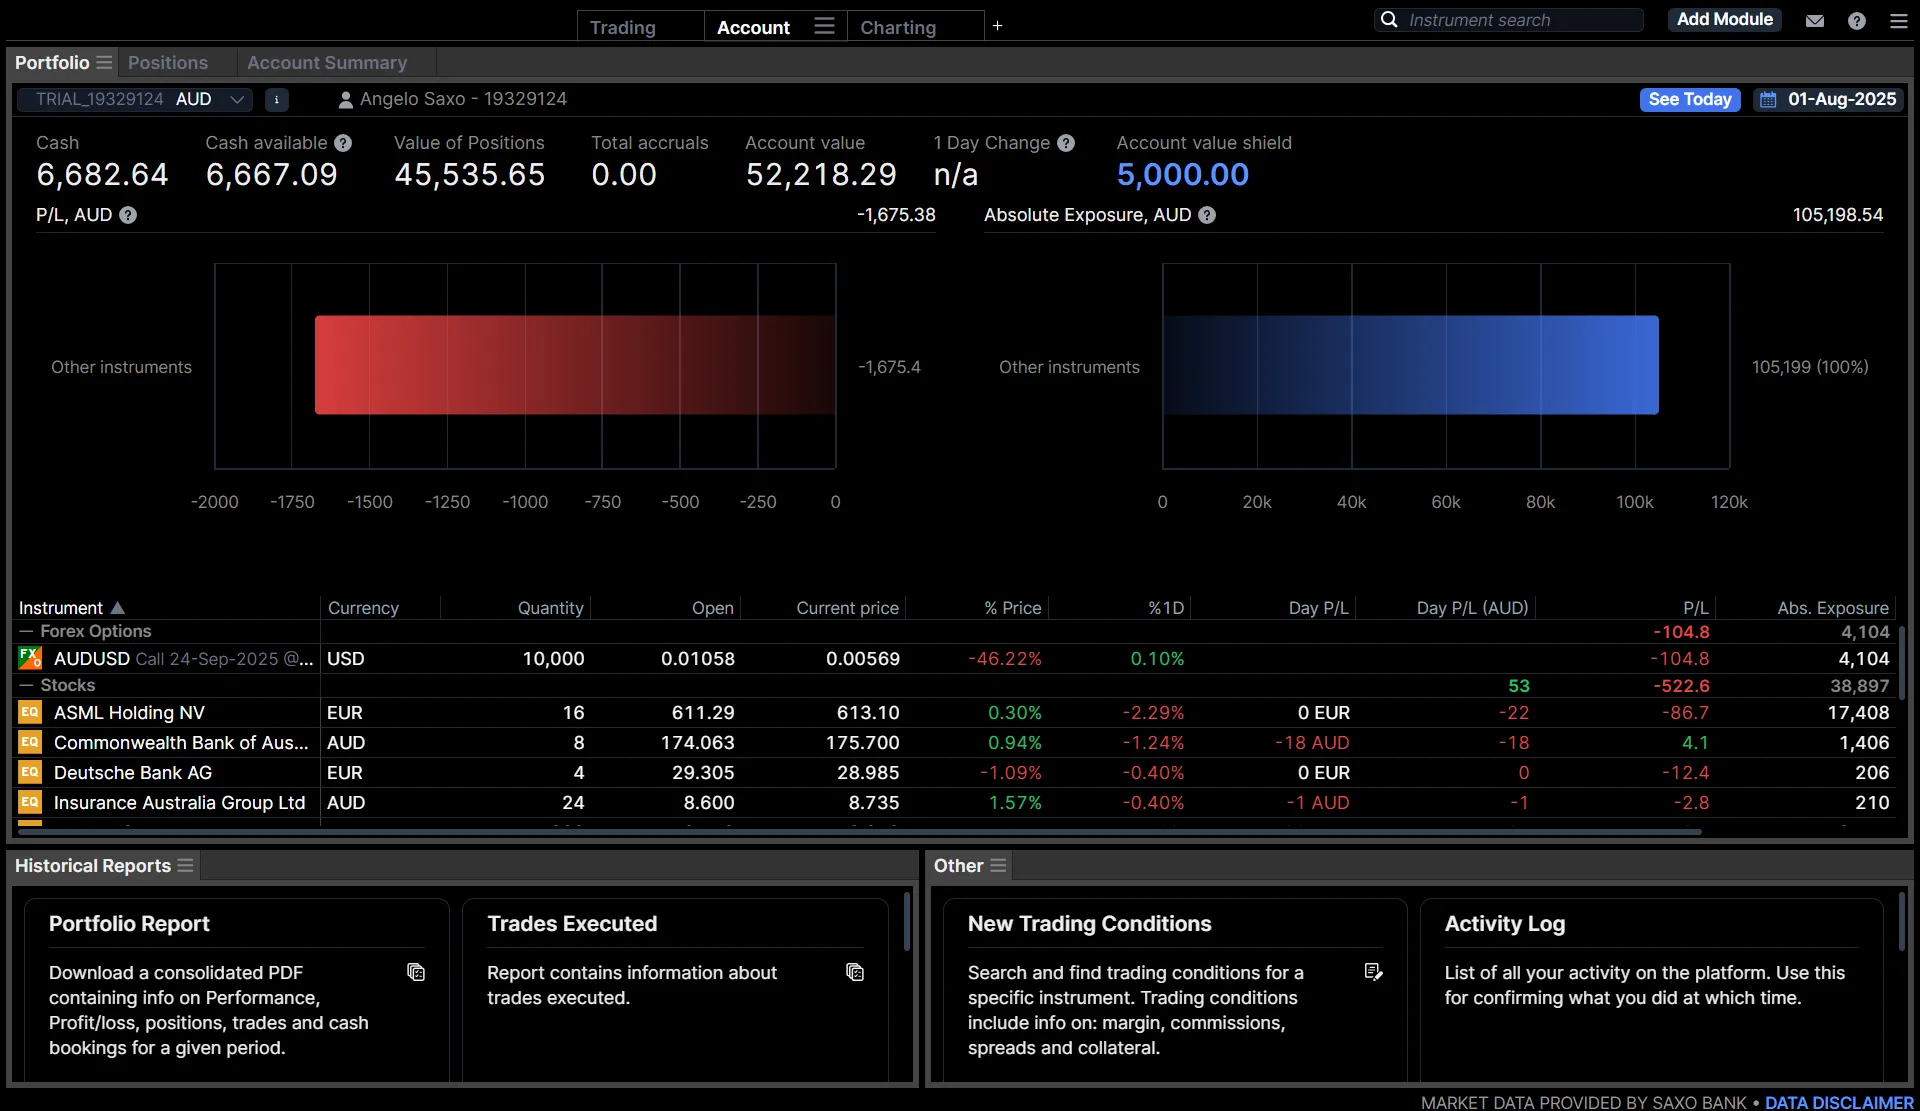Click the red P/L bar in chart
The width and height of the screenshot is (1920, 1111).
(575, 365)
